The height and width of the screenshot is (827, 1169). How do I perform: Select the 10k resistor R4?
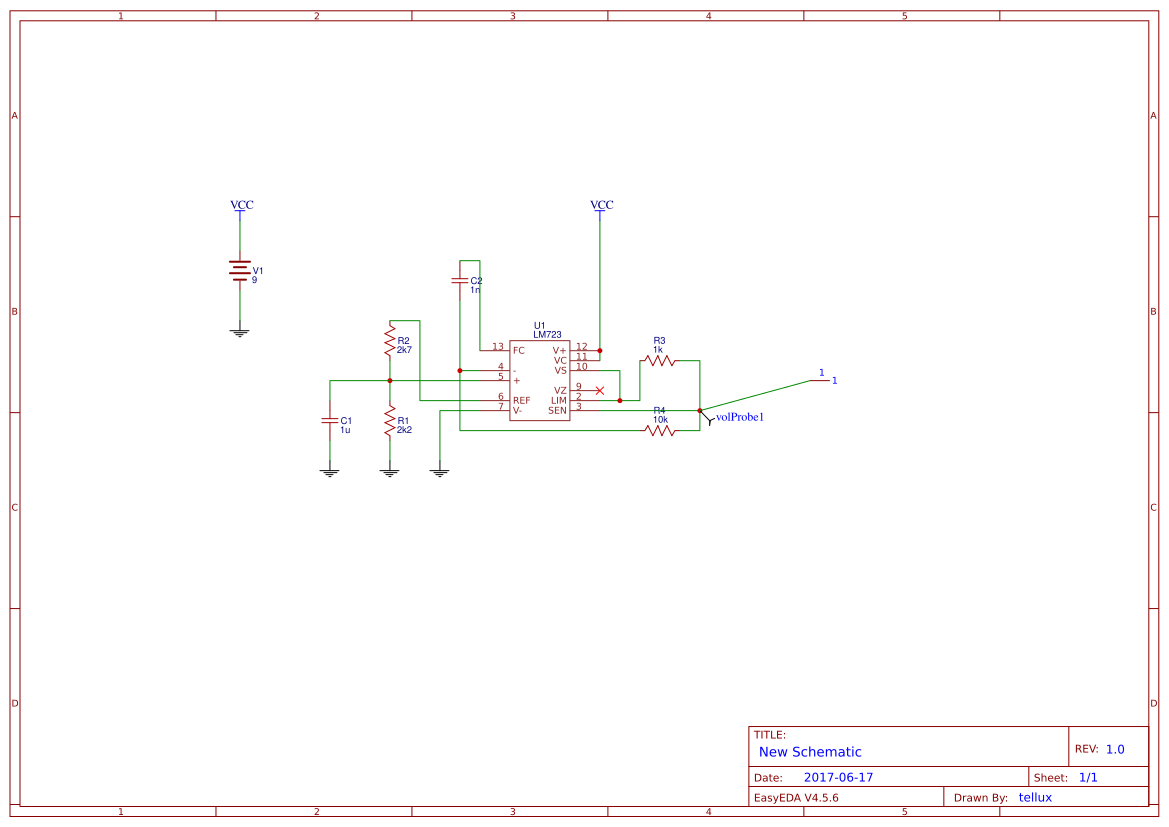[661, 428]
